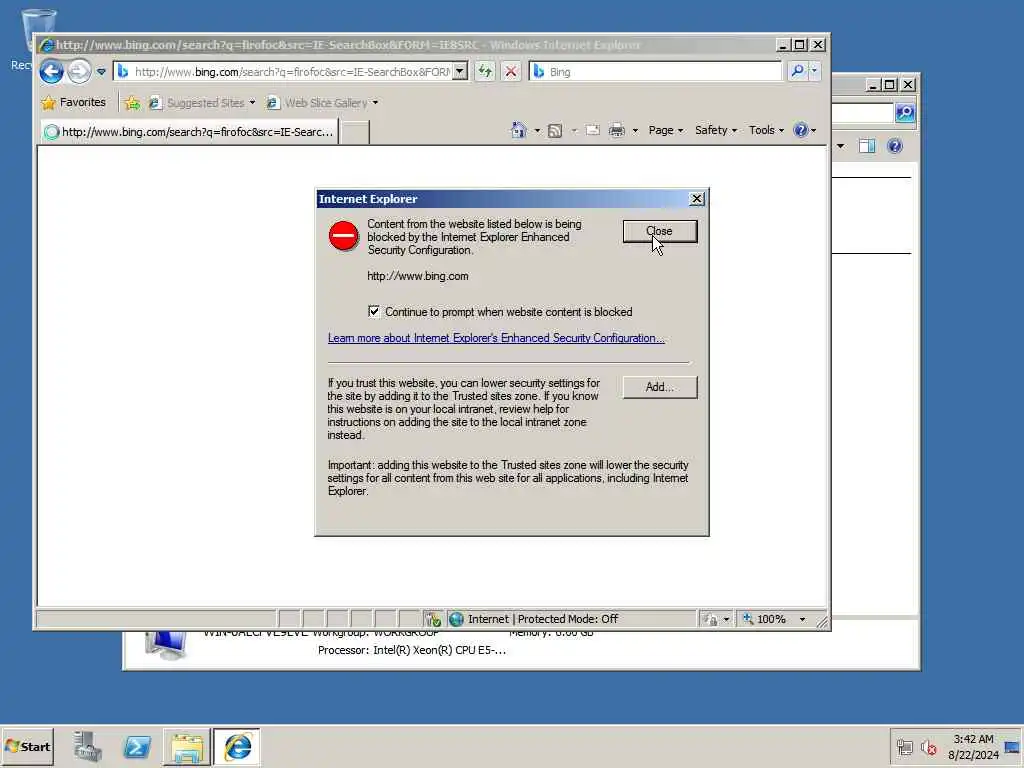Select the bing.com search tab

pos(189,132)
